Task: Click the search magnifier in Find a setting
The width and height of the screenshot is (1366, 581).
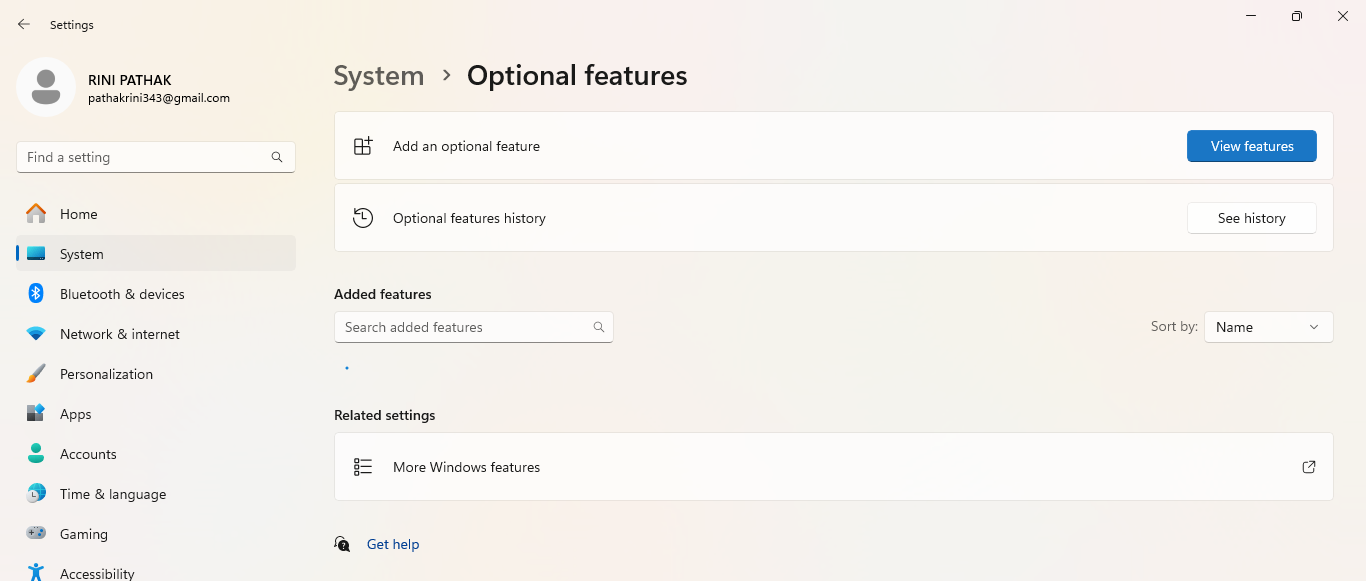Action: [x=277, y=157]
